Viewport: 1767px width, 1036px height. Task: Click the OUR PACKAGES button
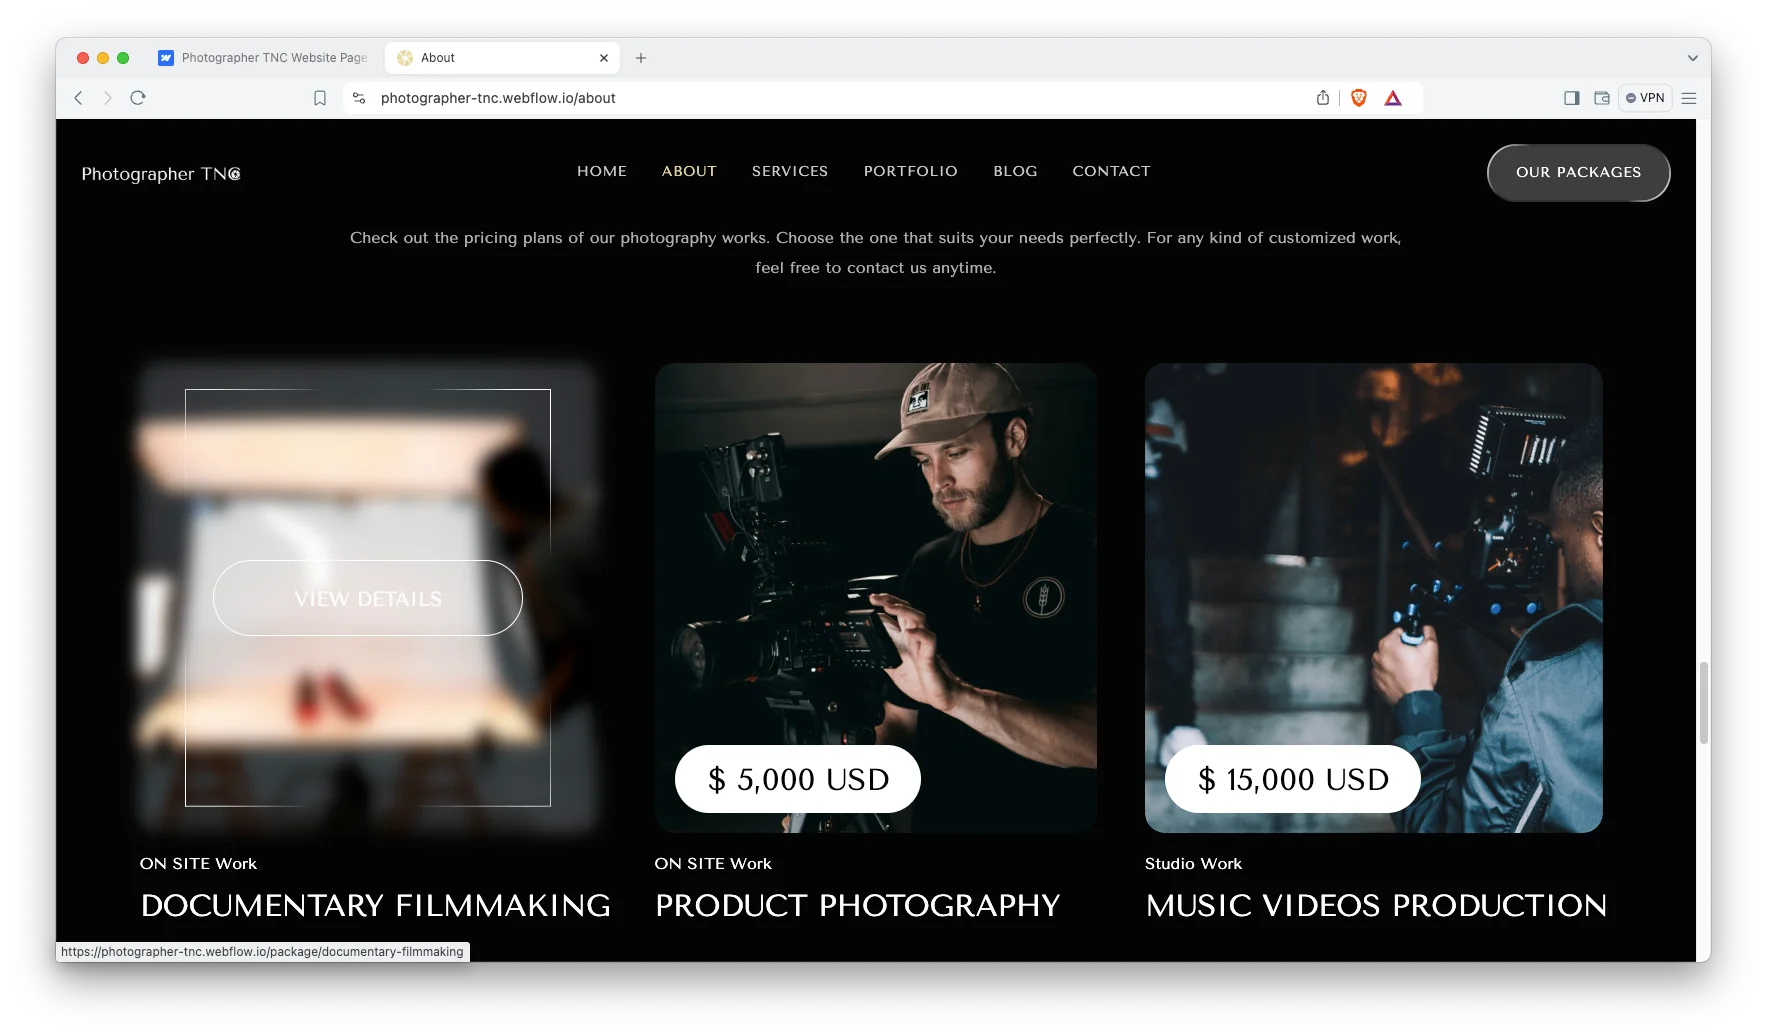coord(1579,172)
